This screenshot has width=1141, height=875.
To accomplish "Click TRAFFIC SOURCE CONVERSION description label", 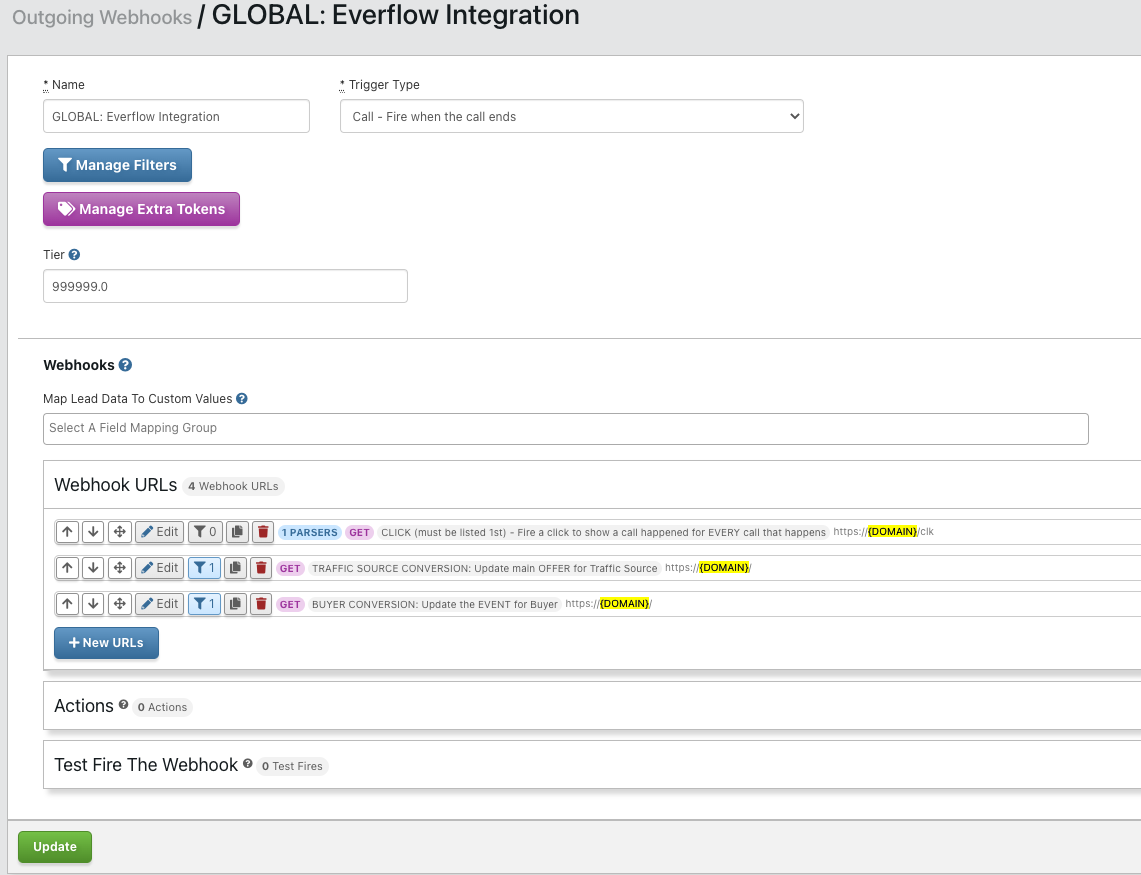I will 485,569.
